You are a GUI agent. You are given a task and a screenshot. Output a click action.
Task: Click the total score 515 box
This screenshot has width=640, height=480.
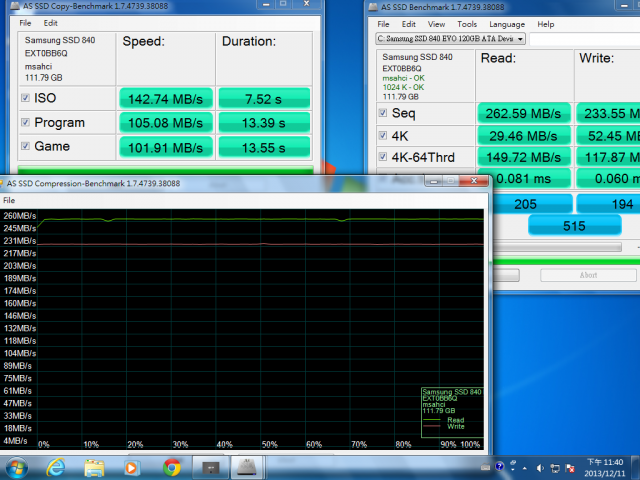pyautogui.click(x=574, y=226)
